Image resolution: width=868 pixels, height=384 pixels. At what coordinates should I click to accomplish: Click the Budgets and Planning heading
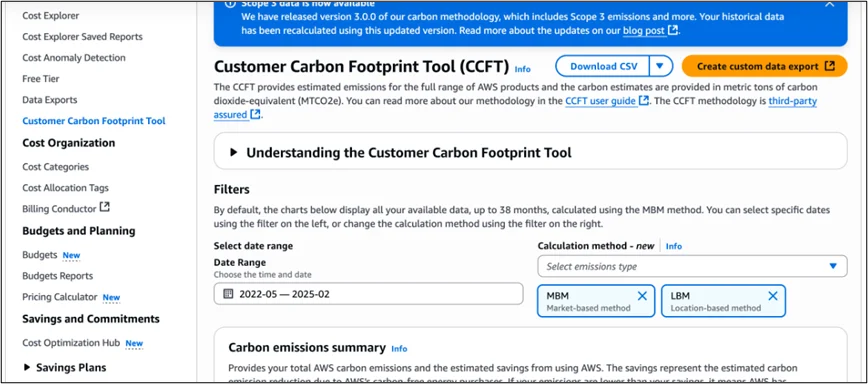pos(79,231)
